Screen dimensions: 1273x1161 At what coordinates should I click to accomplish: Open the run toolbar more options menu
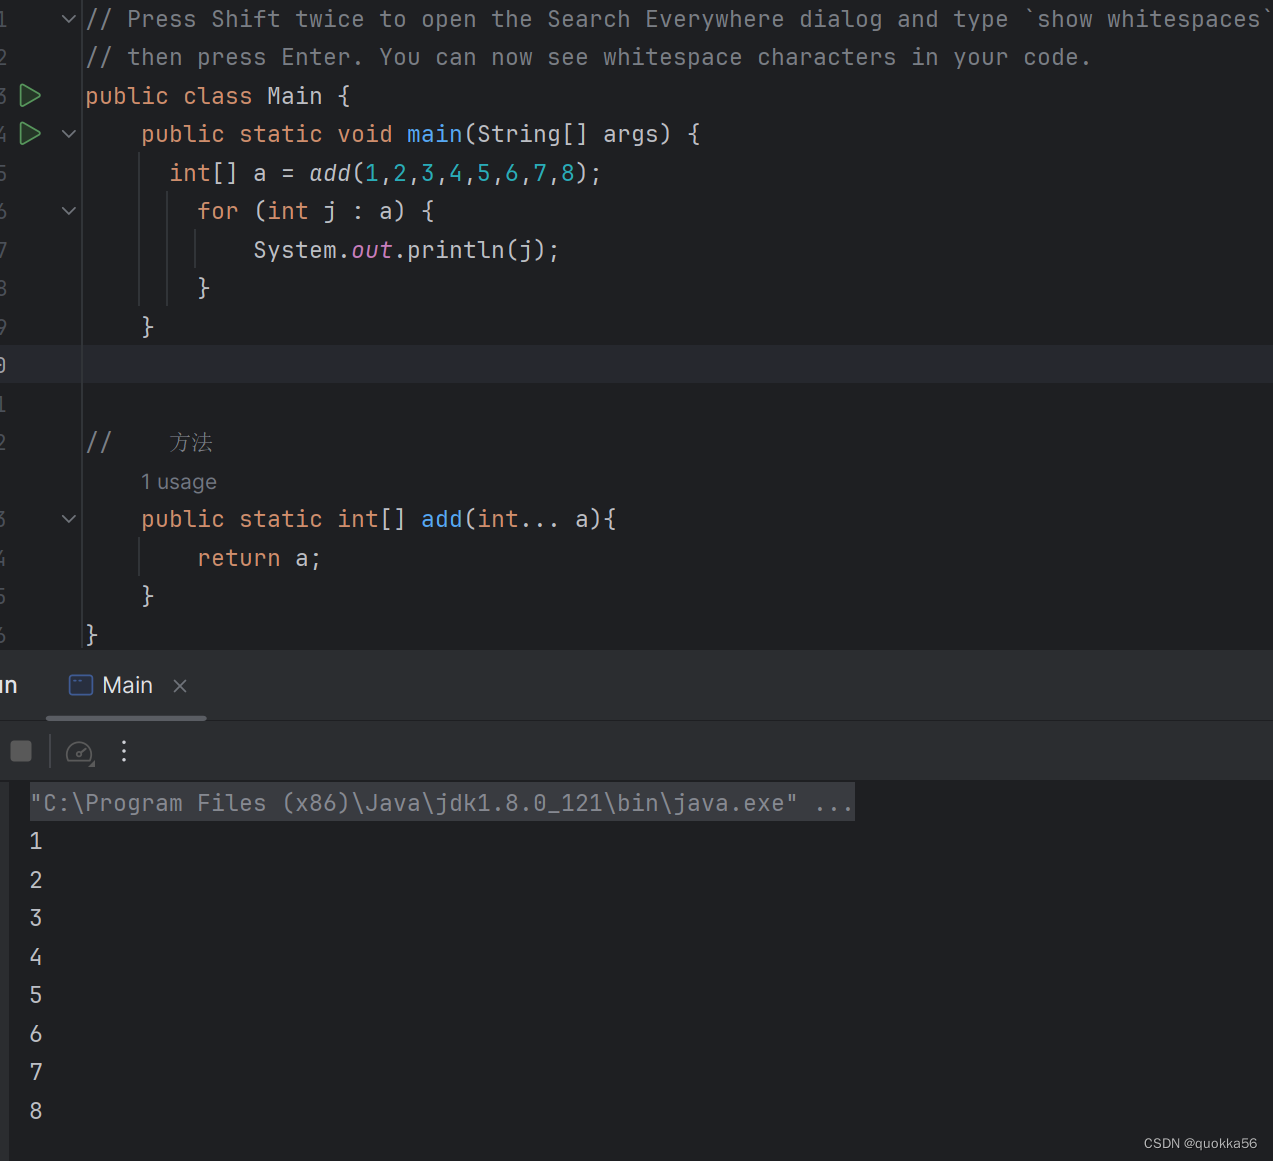(x=124, y=751)
